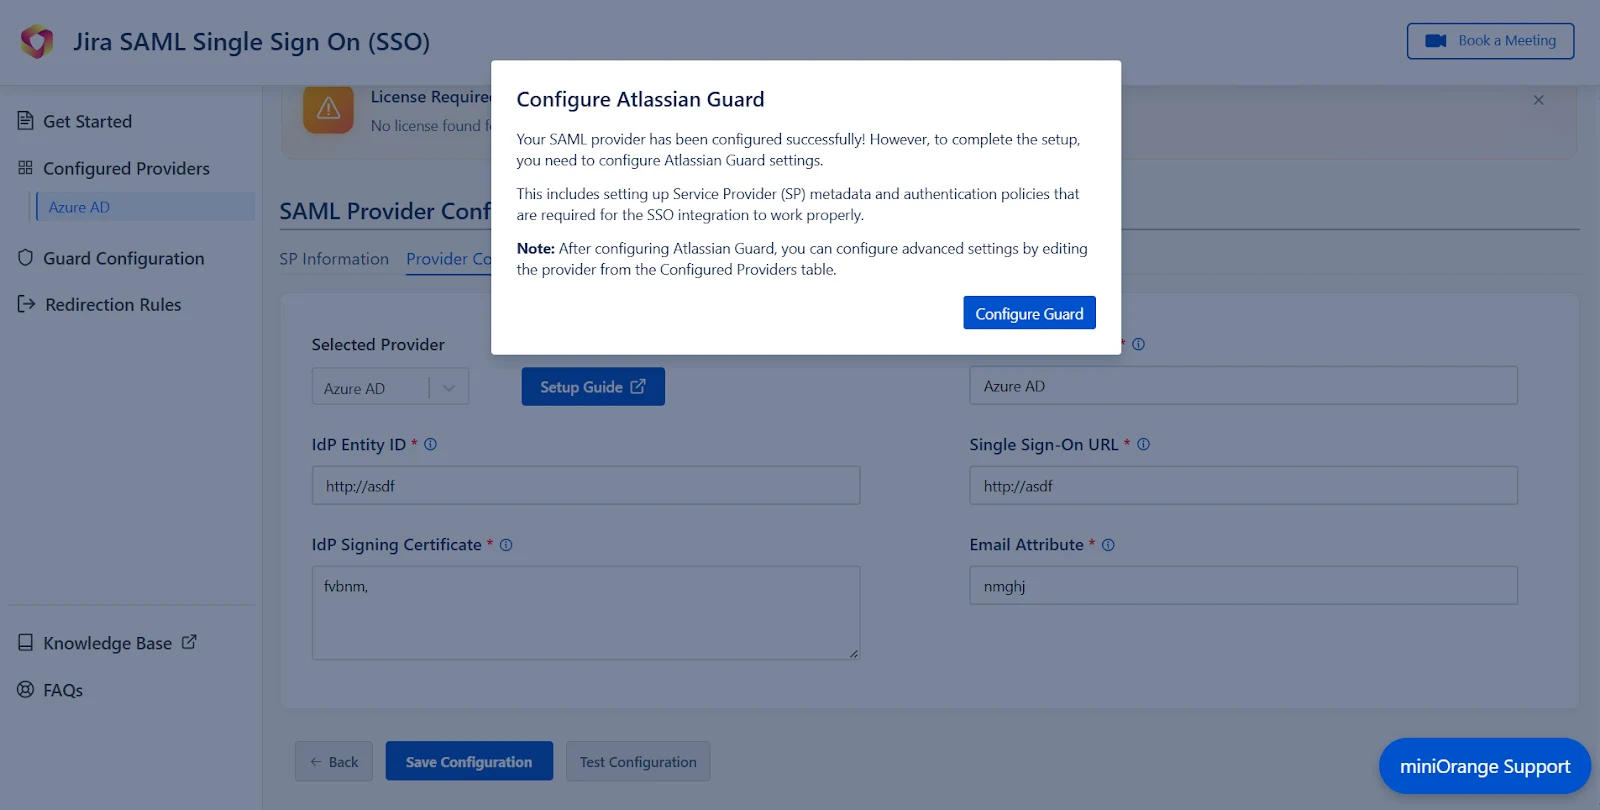Screen dimensions: 1600x810
Task: Switch to the SP Information tab
Action: click(334, 259)
